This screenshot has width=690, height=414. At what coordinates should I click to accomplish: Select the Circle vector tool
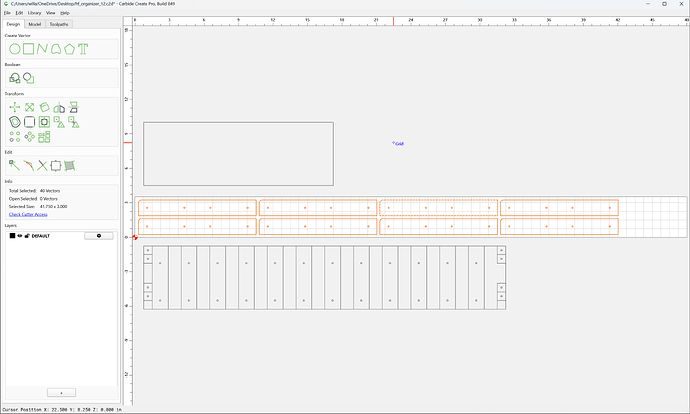[x=15, y=49]
